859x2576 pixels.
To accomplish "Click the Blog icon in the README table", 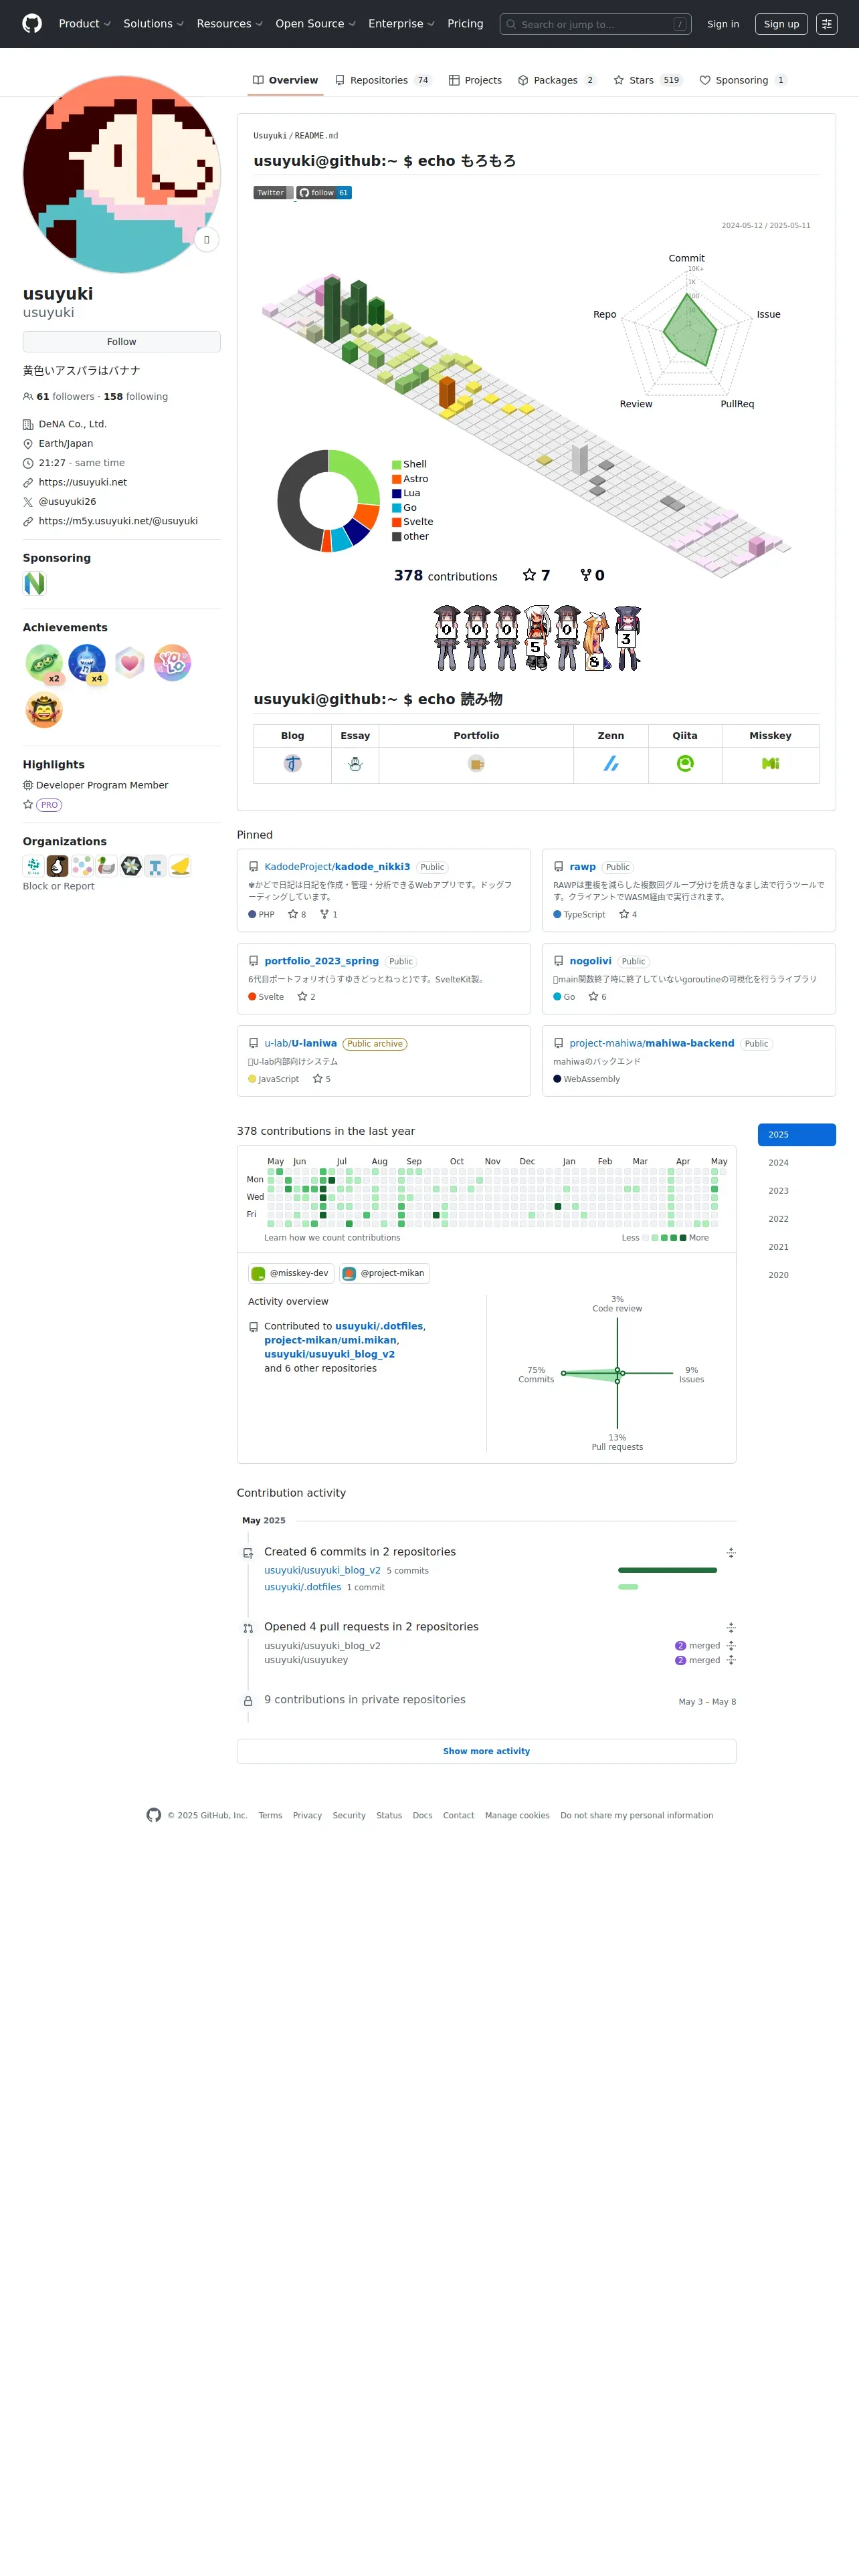I will click(x=292, y=764).
